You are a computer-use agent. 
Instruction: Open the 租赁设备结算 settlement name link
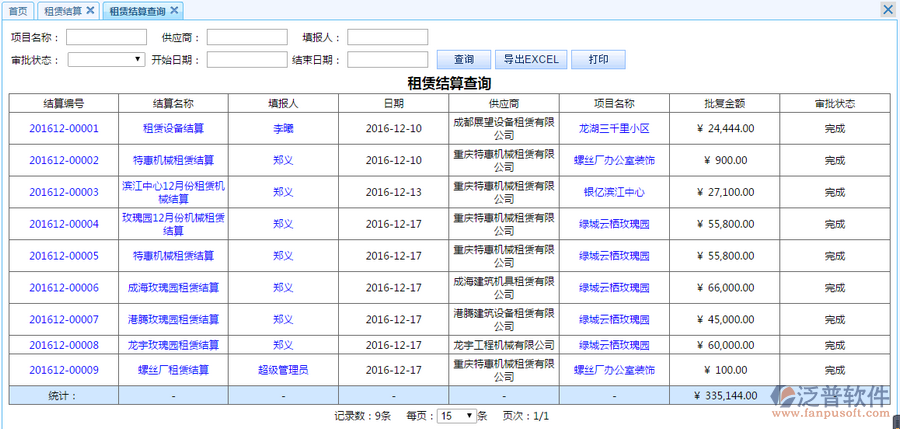173,129
